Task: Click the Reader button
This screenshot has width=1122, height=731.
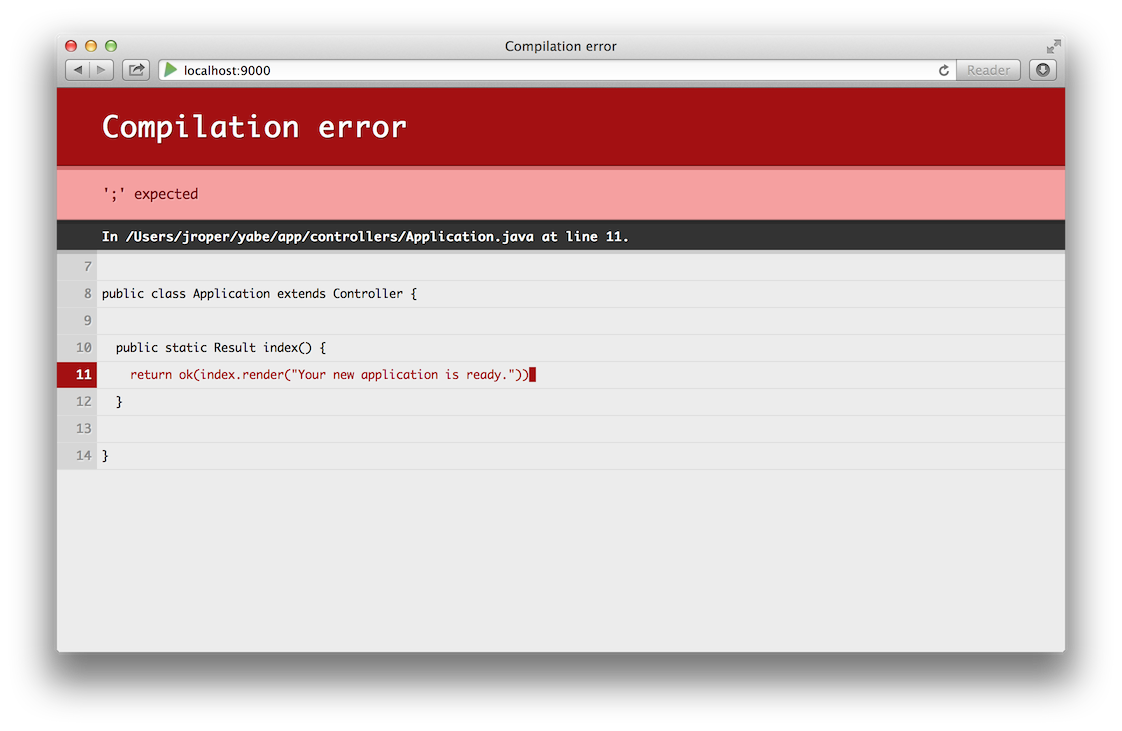Action: [x=988, y=70]
